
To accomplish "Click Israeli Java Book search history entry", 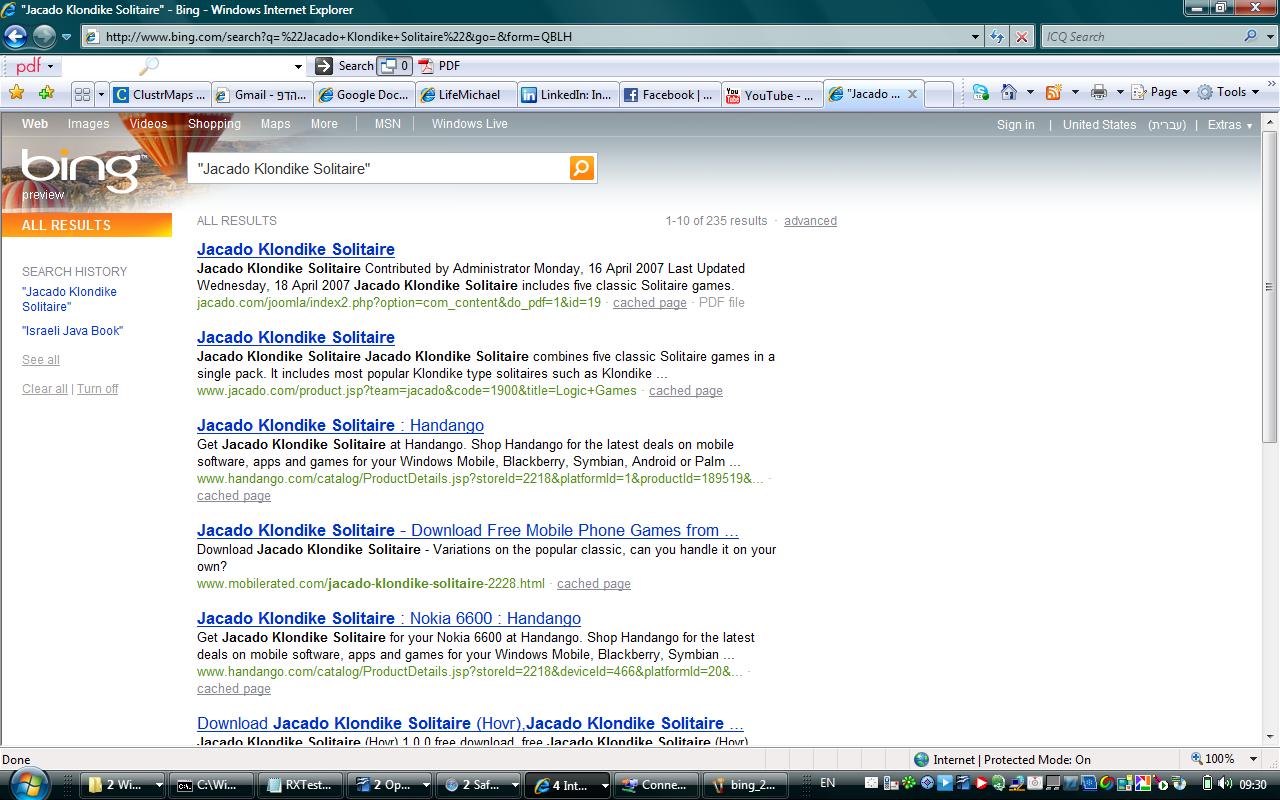I will click(72, 331).
